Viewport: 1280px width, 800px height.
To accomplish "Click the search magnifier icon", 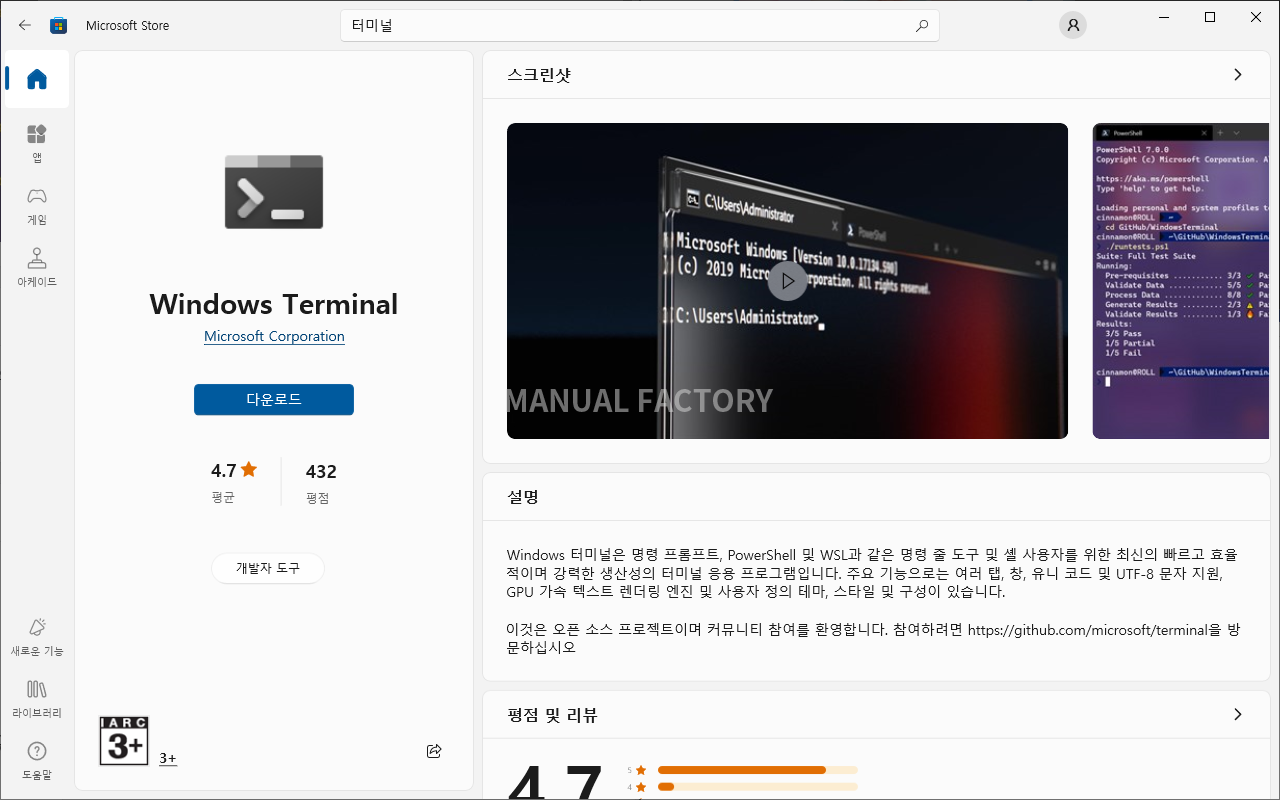I will tap(922, 26).
